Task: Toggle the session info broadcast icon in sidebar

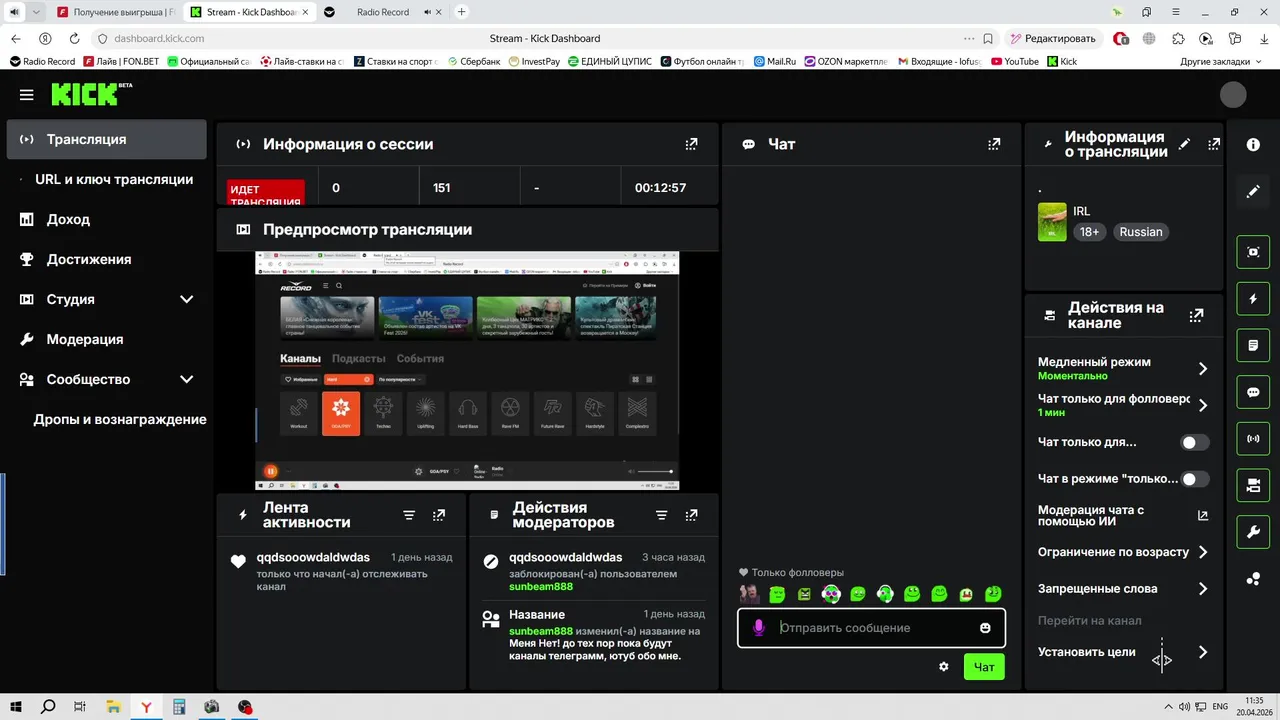Action: pyautogui.click(x=1253, y=439)
